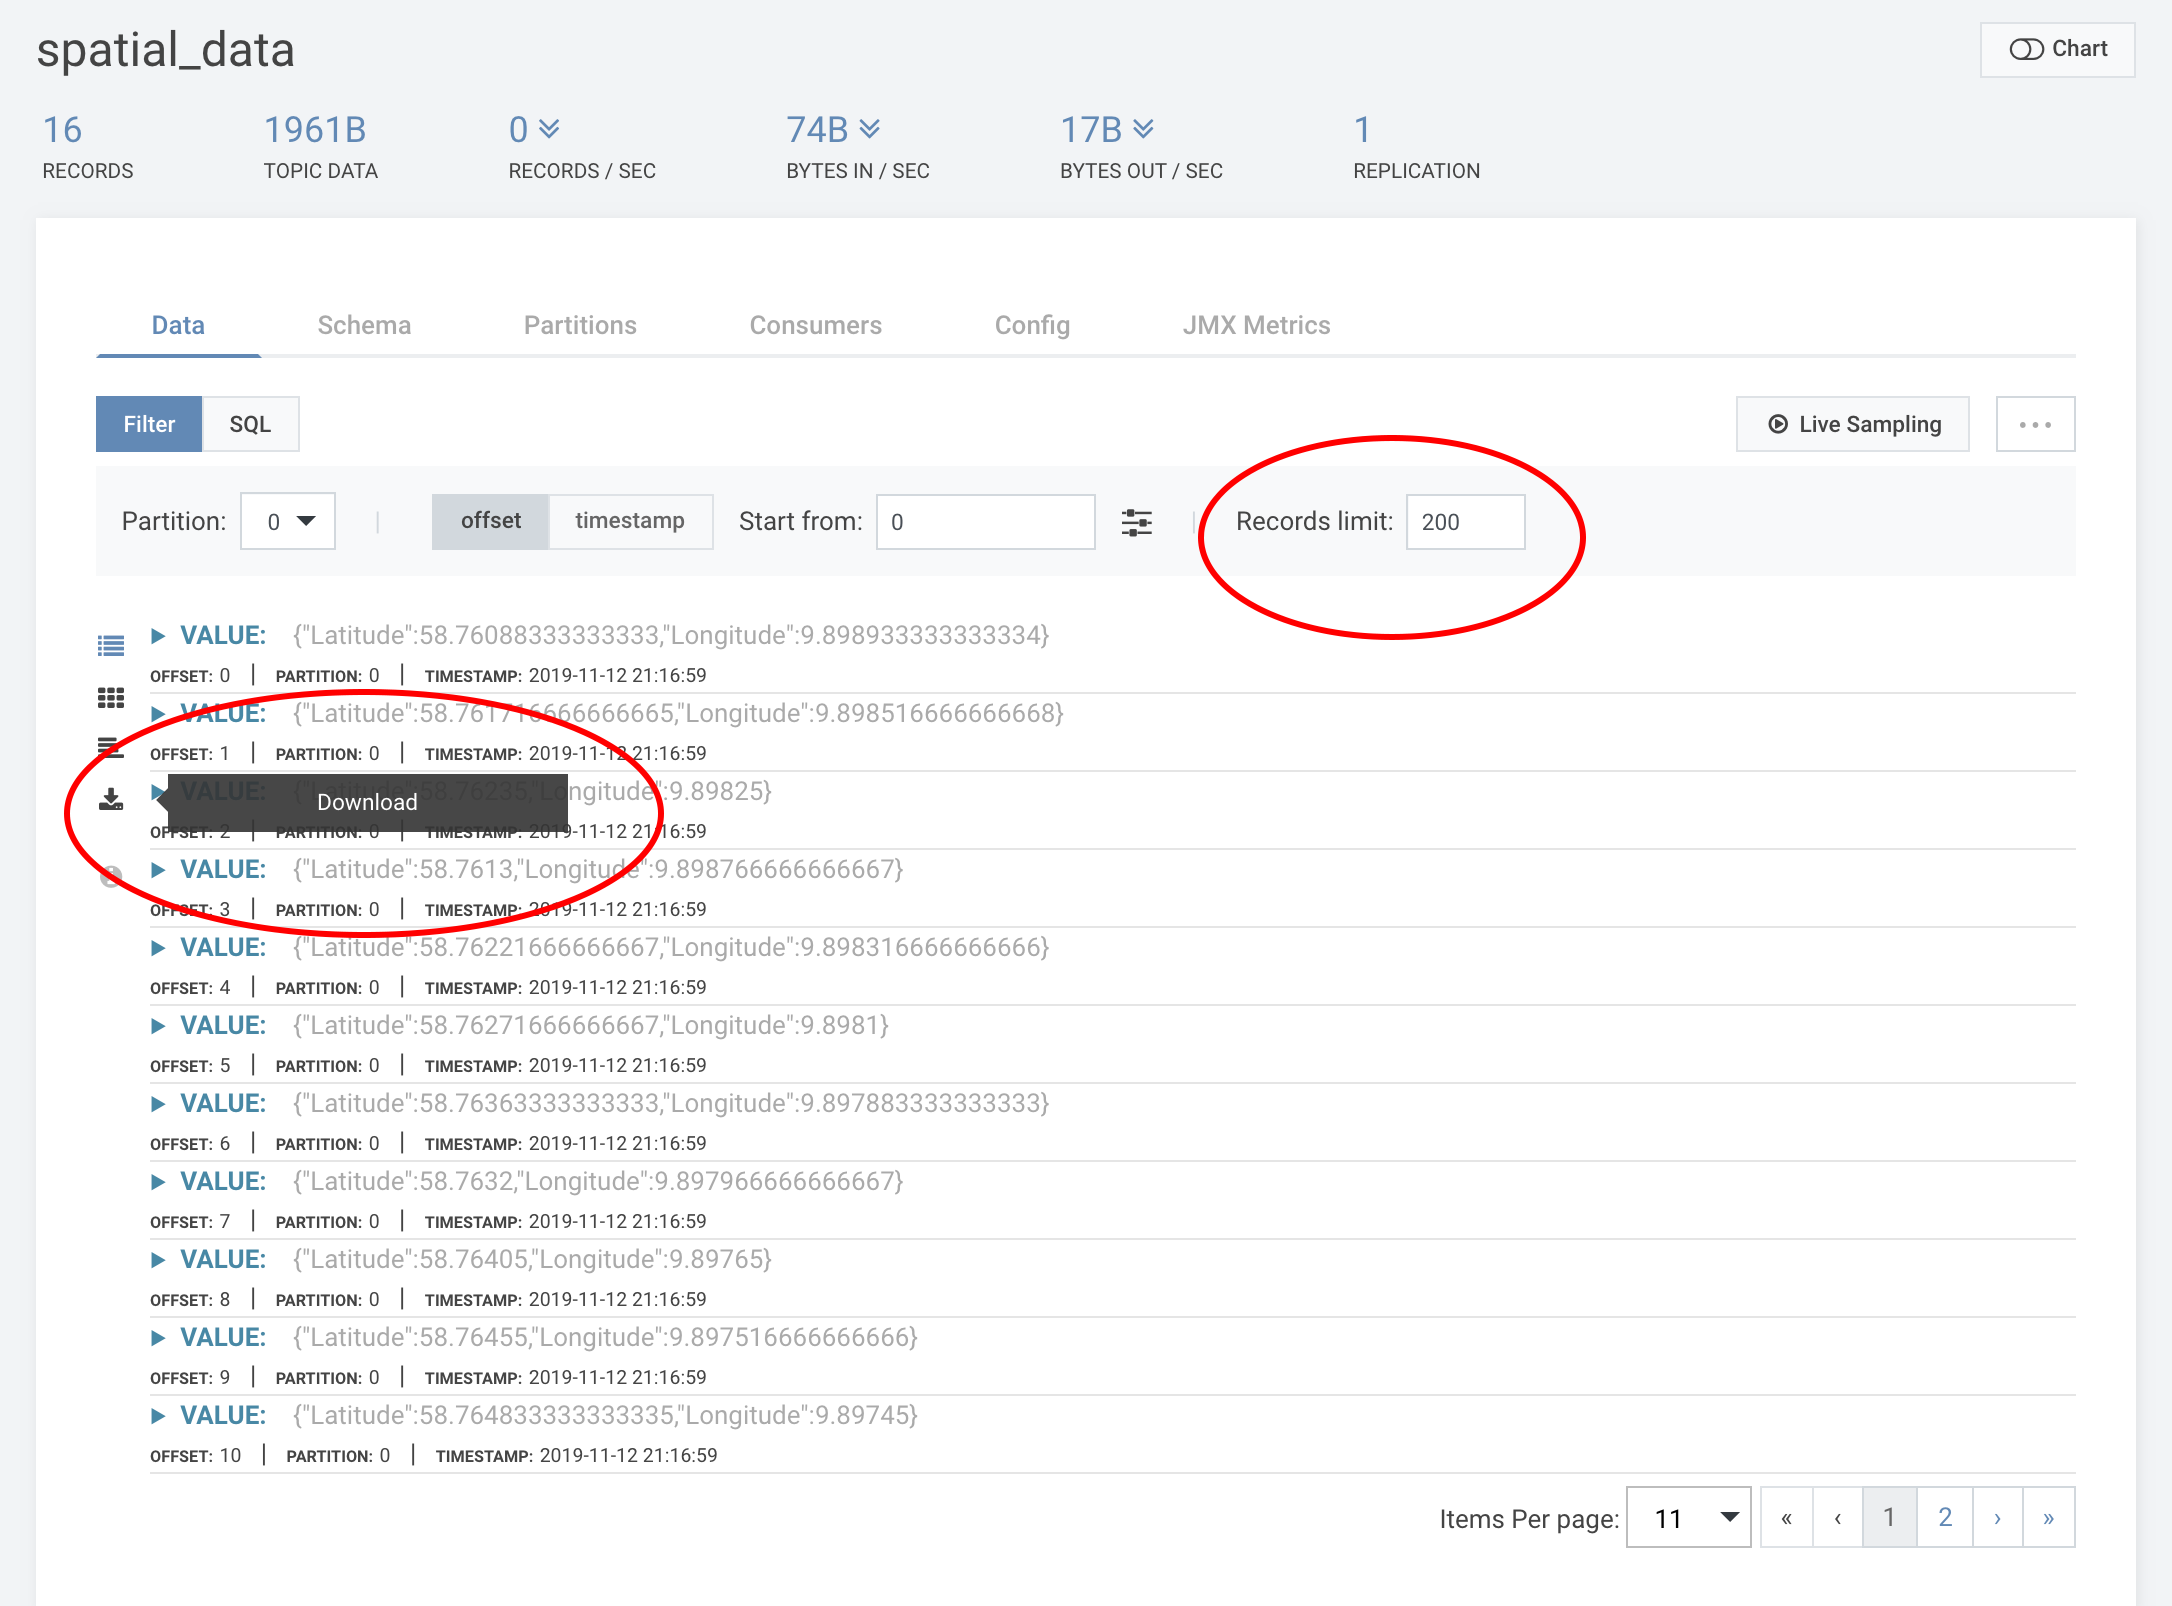
Task: Click the Bytes In / Sec trend arrow
Action: 870,129
